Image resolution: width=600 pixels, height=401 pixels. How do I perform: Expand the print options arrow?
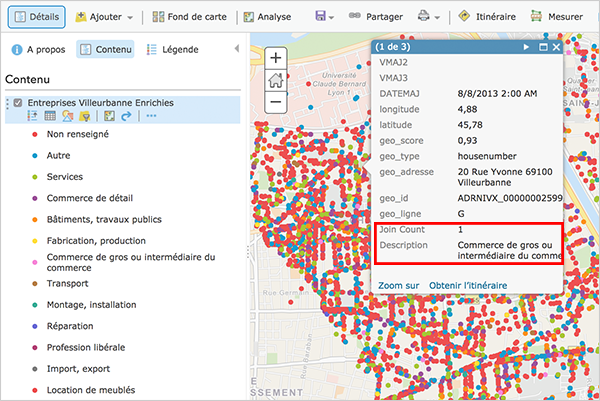437,18
